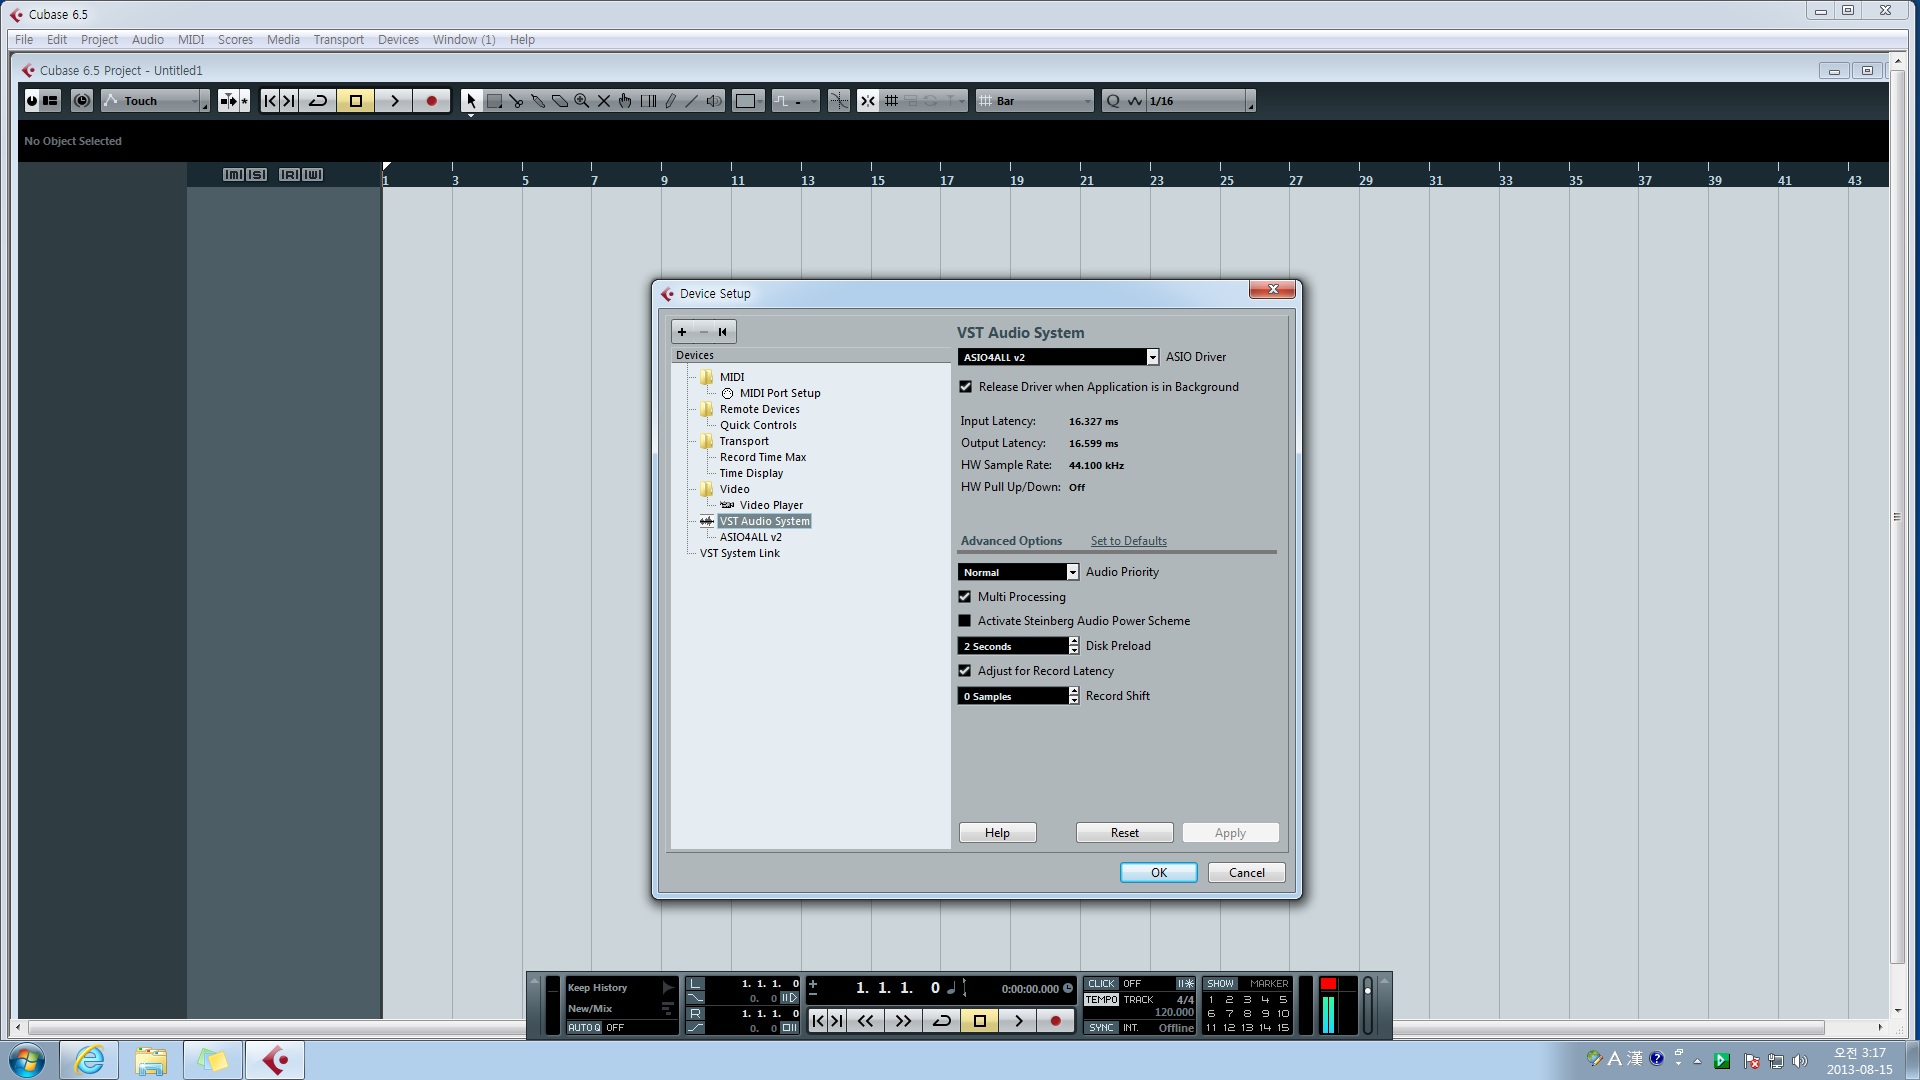Add device with plus button

click(x=682, y=332)
